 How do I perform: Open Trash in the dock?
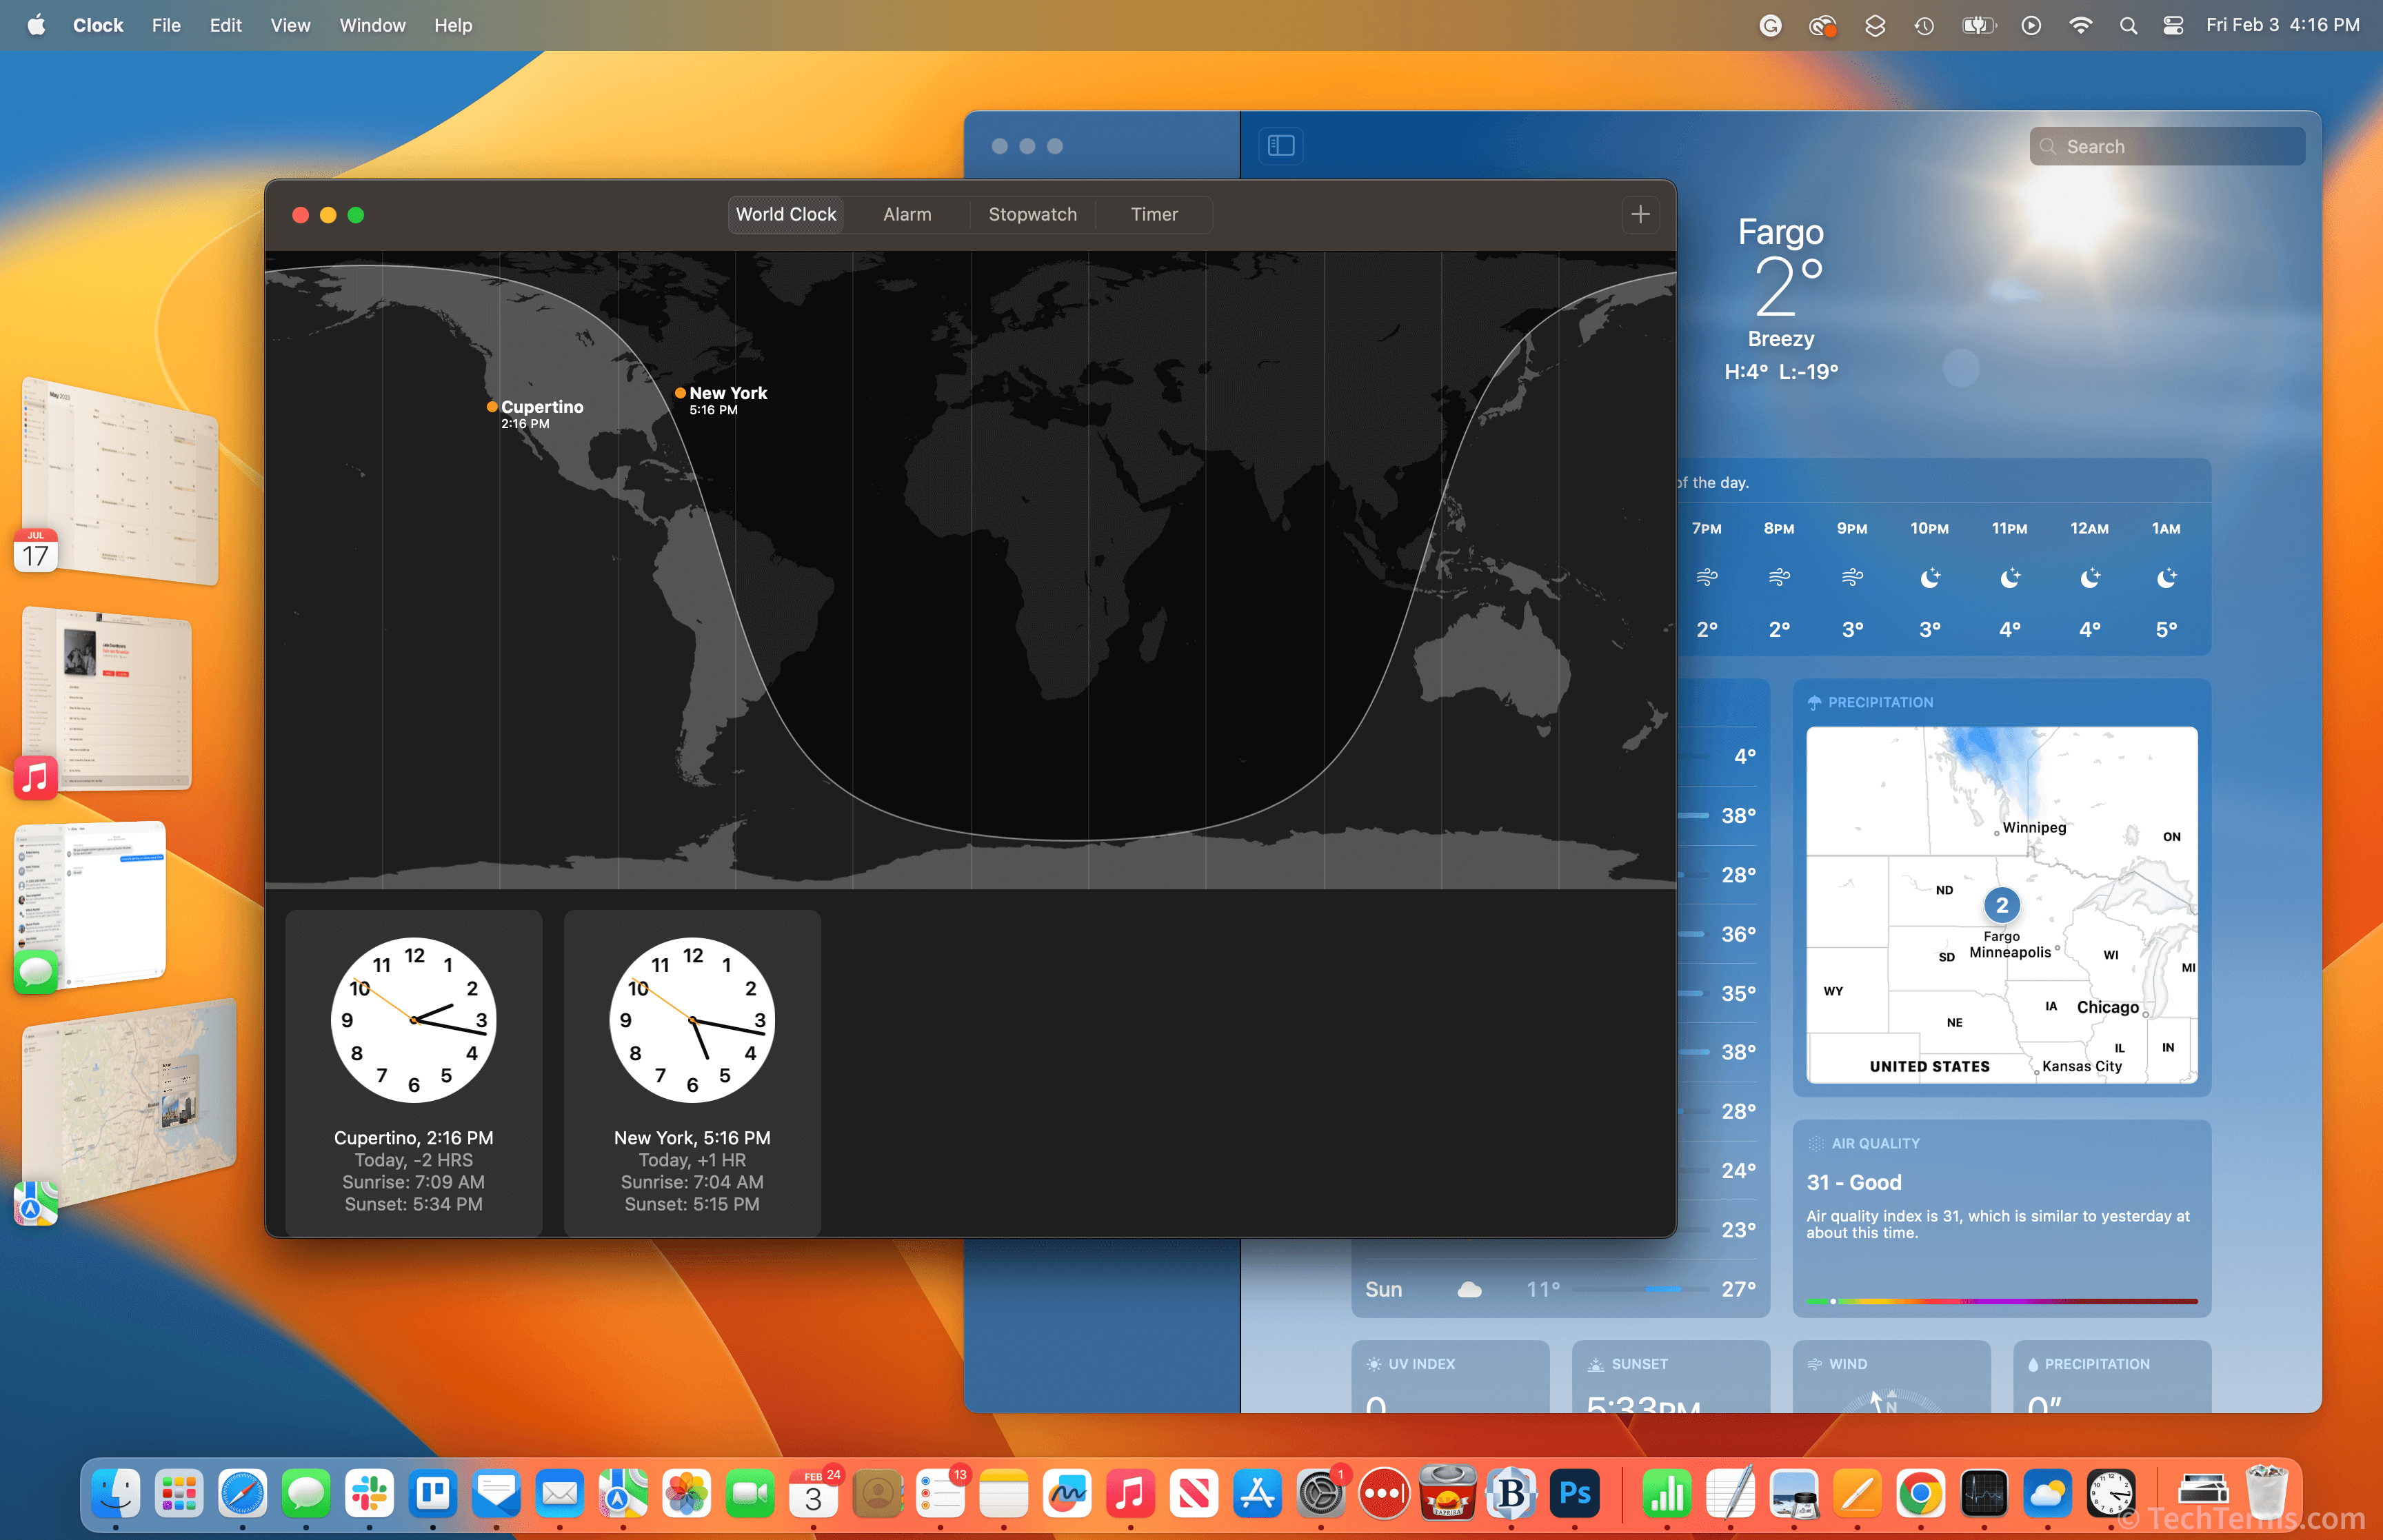coord(2267,1494)
